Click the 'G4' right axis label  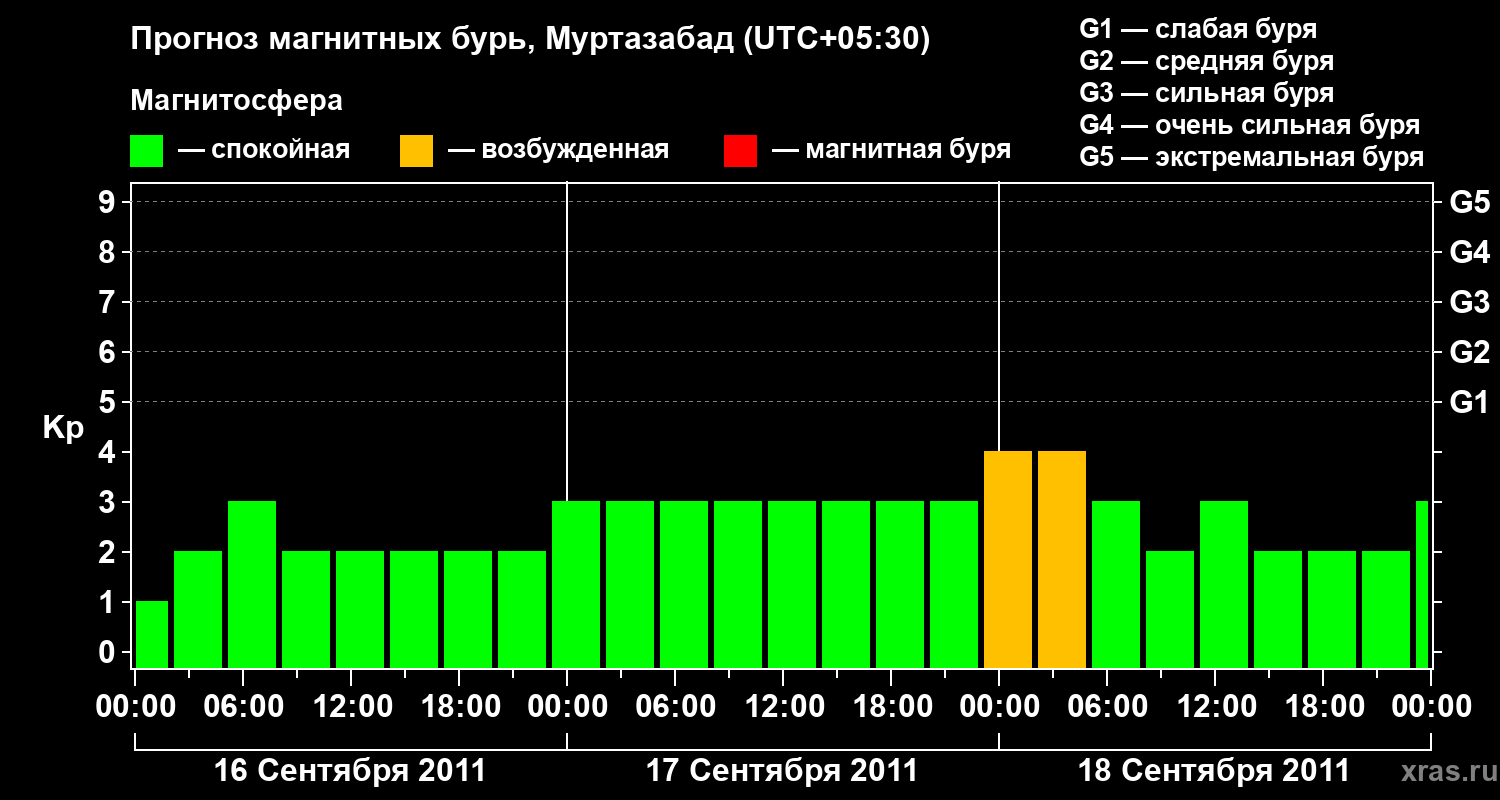click(1469, 252)
